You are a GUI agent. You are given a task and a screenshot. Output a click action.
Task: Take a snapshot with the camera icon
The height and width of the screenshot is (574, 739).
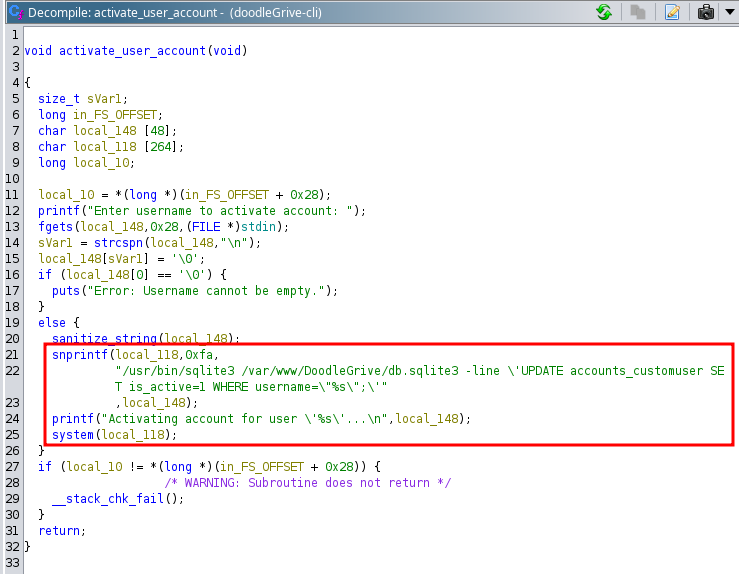tap(706, 12)
